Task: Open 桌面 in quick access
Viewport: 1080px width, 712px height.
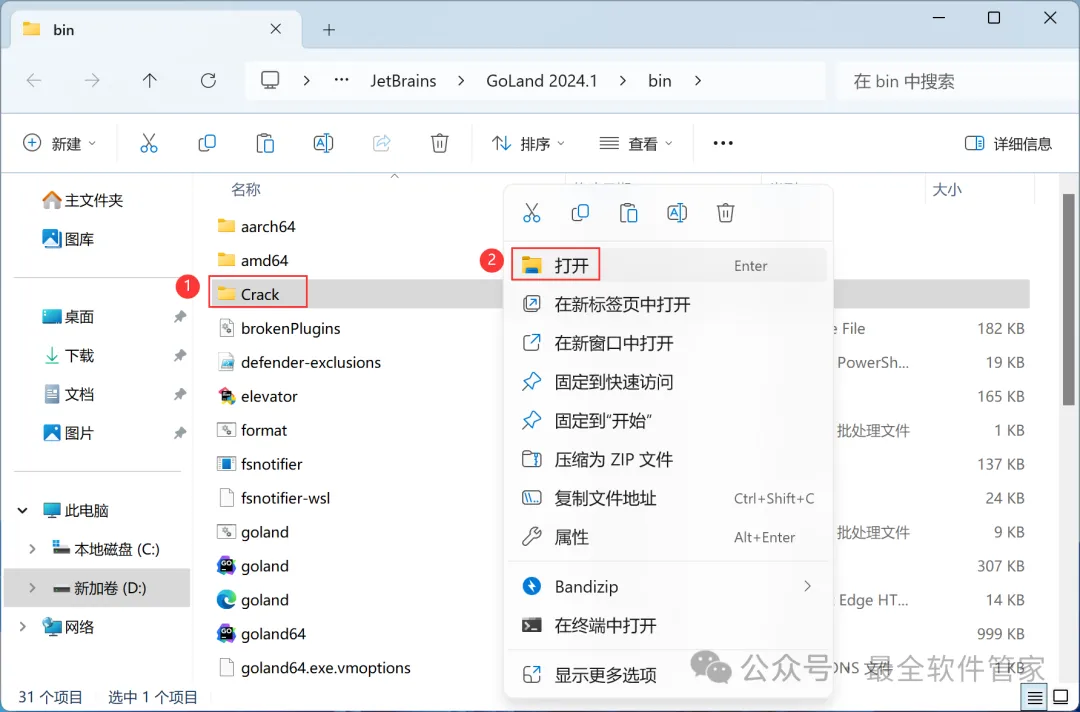Action: coord(68,317)
